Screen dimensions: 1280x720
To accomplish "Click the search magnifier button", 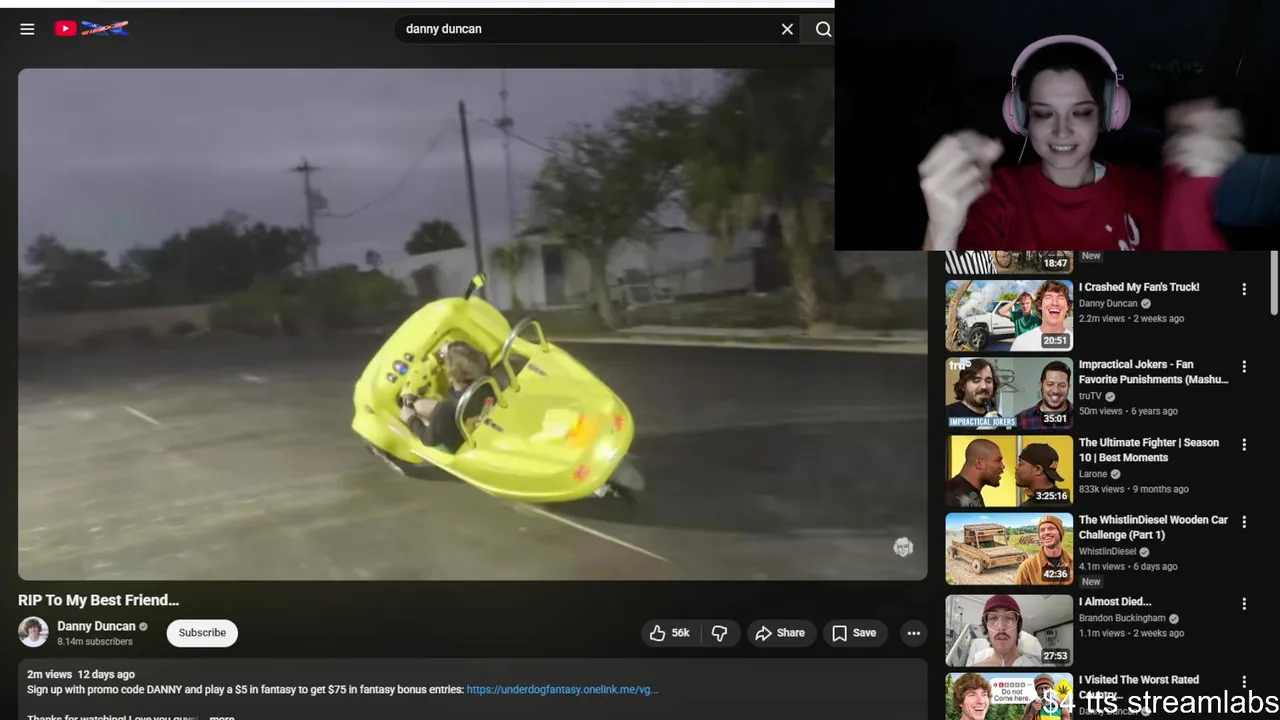I will click(x=823, y=29).
